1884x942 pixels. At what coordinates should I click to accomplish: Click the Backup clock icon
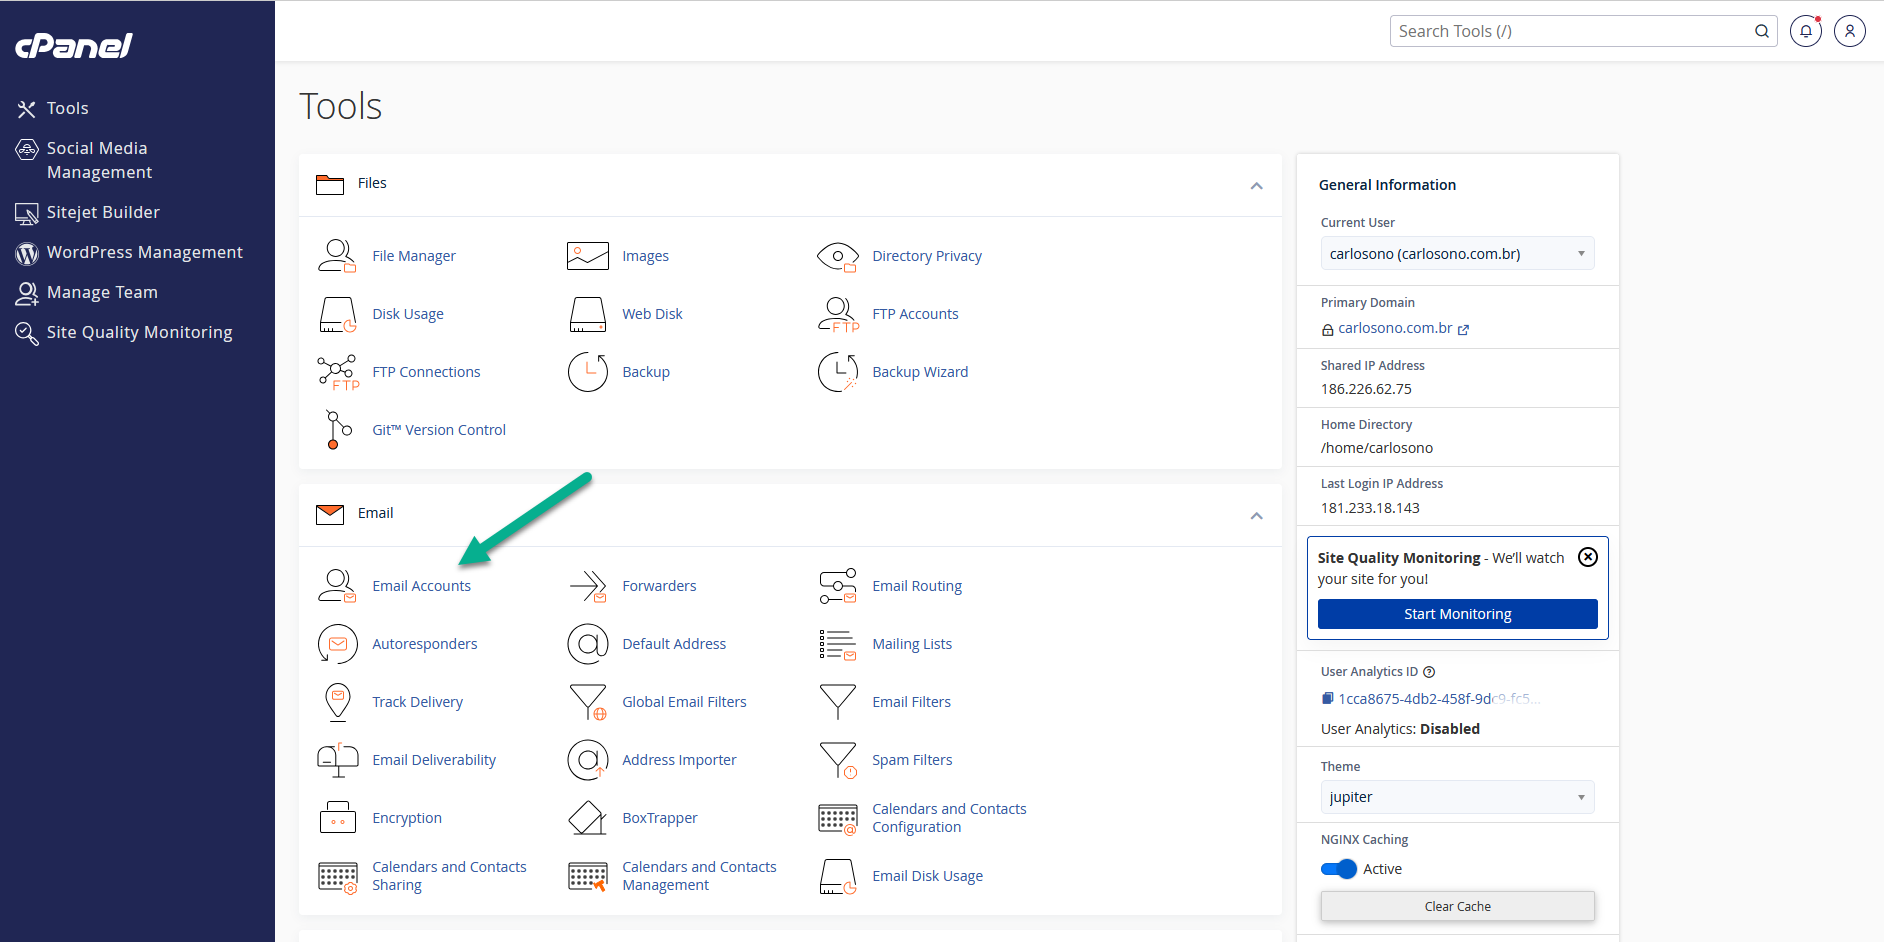point(587,372)
